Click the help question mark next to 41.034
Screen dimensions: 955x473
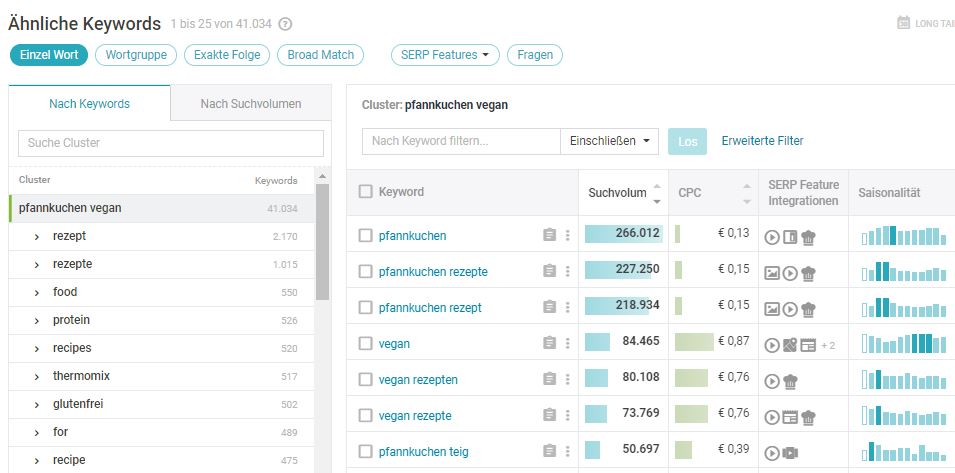[285, 24]
